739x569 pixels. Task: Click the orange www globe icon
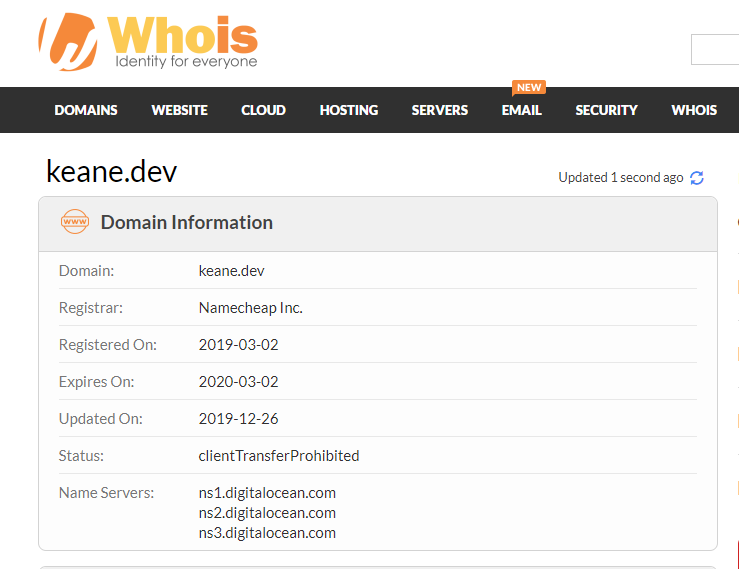(x=74, y=222)
